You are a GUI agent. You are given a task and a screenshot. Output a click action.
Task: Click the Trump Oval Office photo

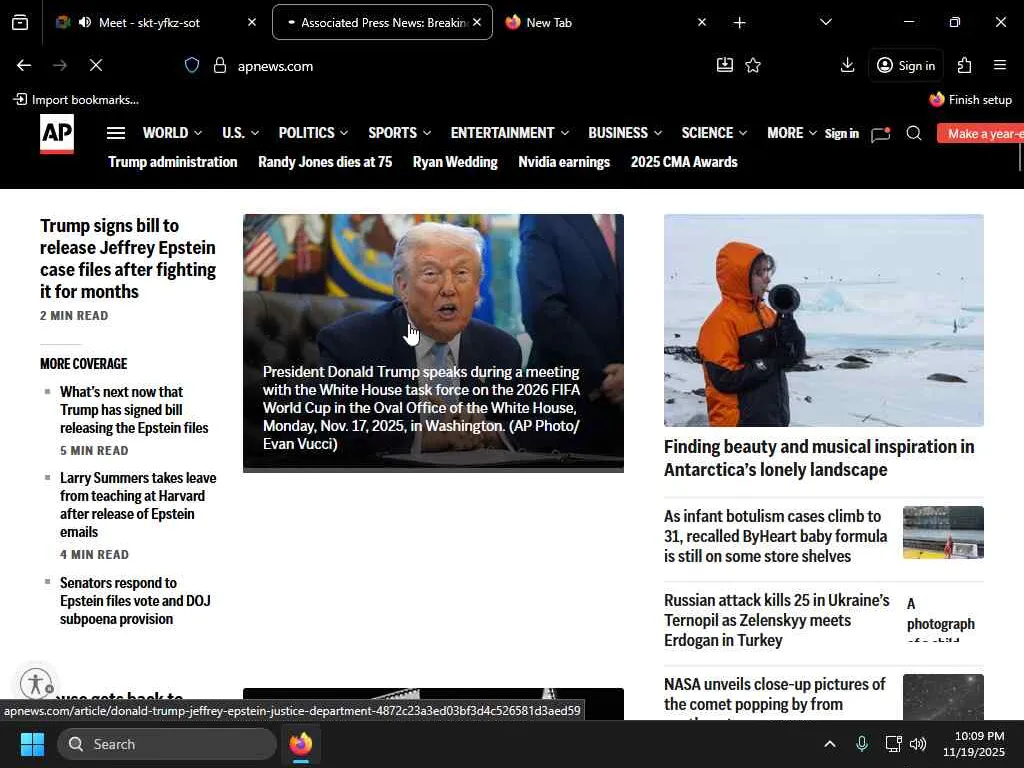coord(433,343)
